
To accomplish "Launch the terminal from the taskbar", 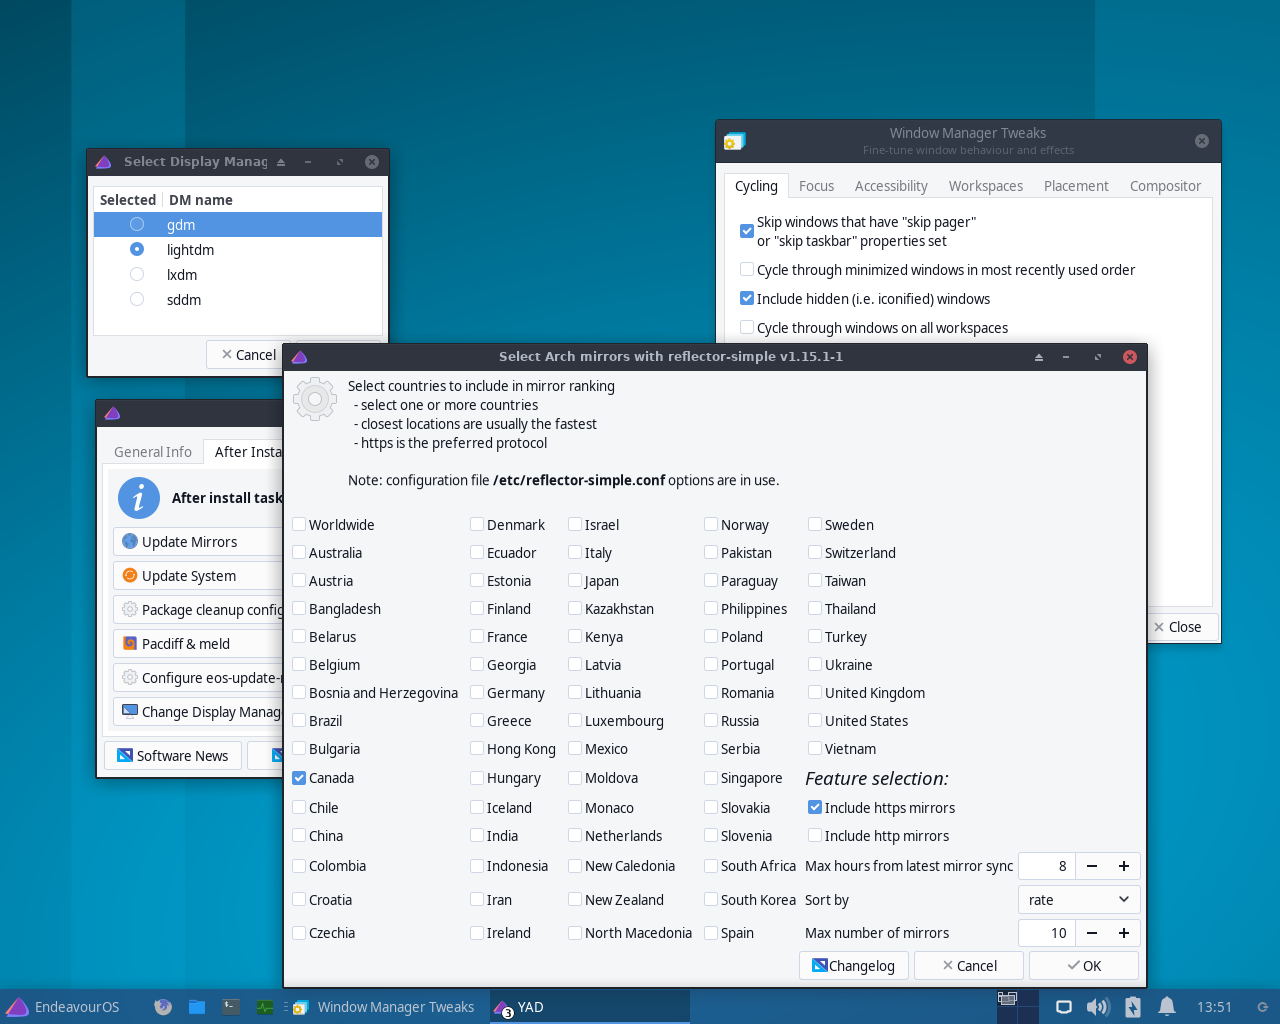I will point(231,1007).
